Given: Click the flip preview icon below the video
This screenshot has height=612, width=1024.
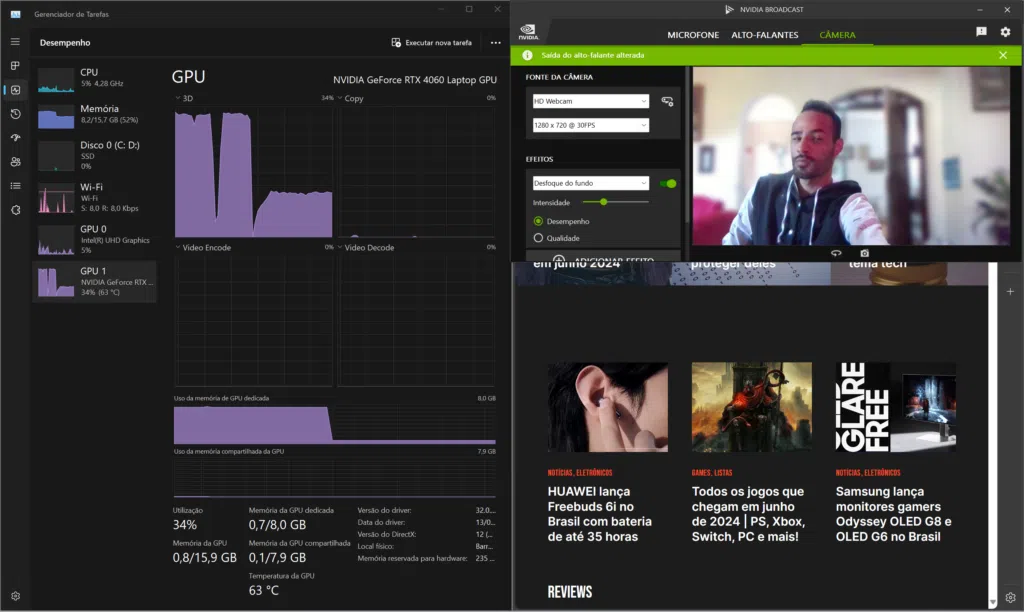Looking at the screenshot, I should click(836, 254).
